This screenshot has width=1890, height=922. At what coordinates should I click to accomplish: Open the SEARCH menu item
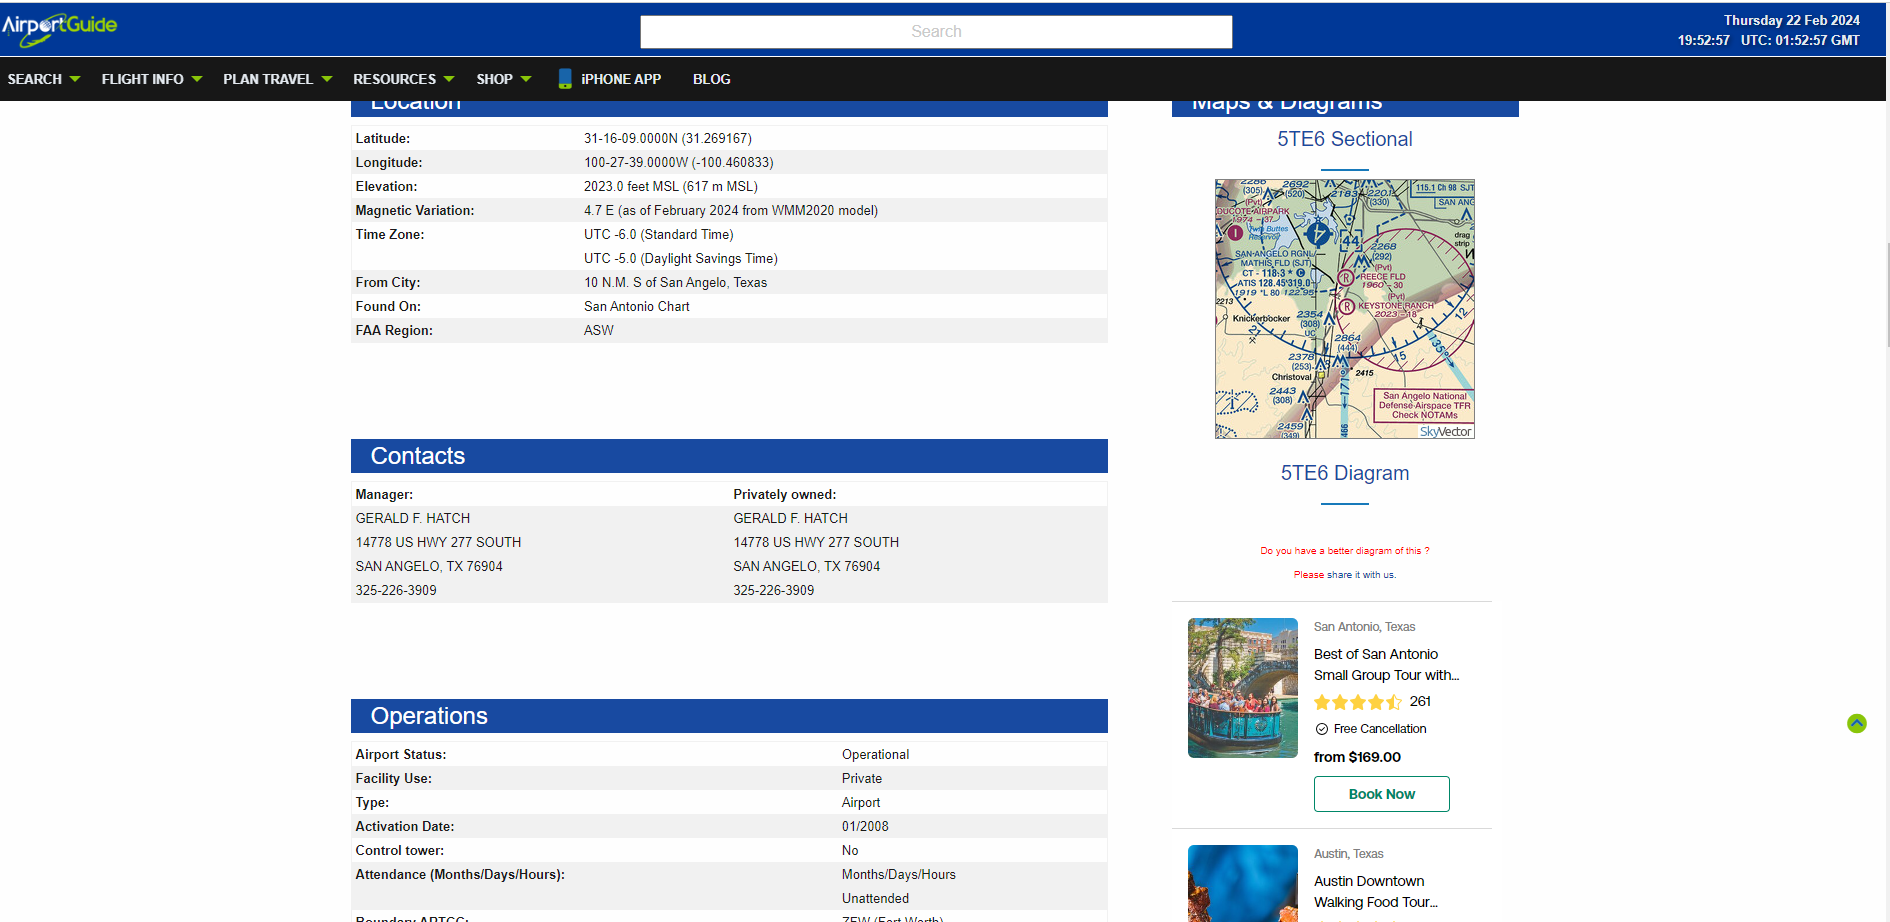[35, 79]
